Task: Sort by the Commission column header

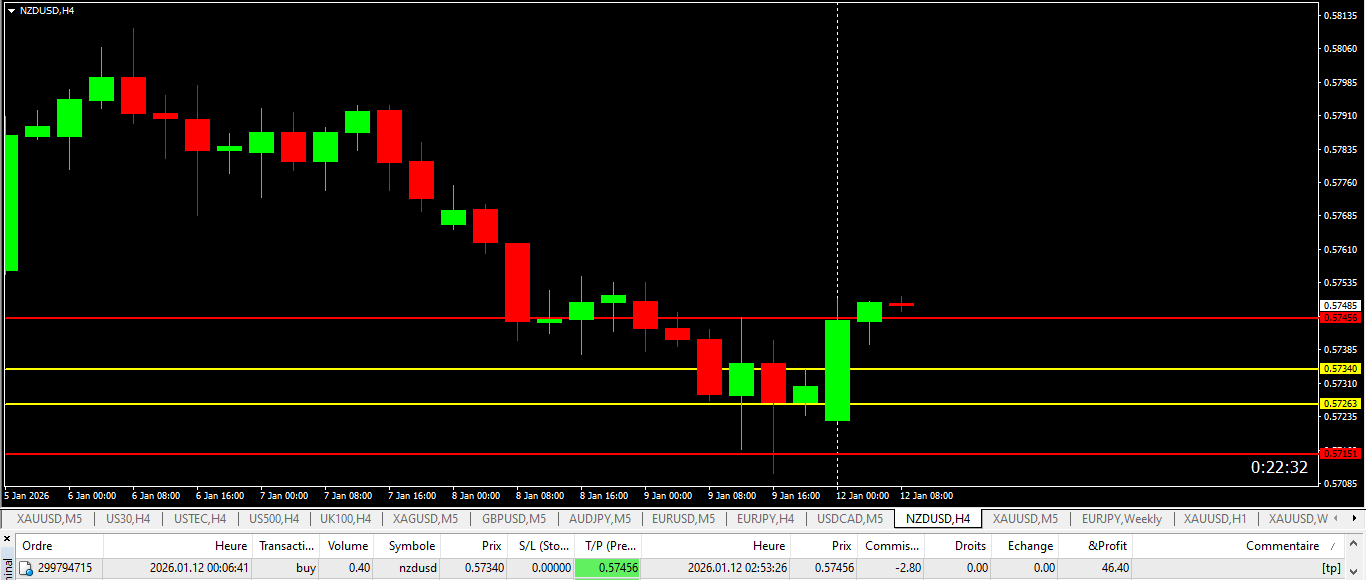Action: pyautogui.click(x=892, y=546)
